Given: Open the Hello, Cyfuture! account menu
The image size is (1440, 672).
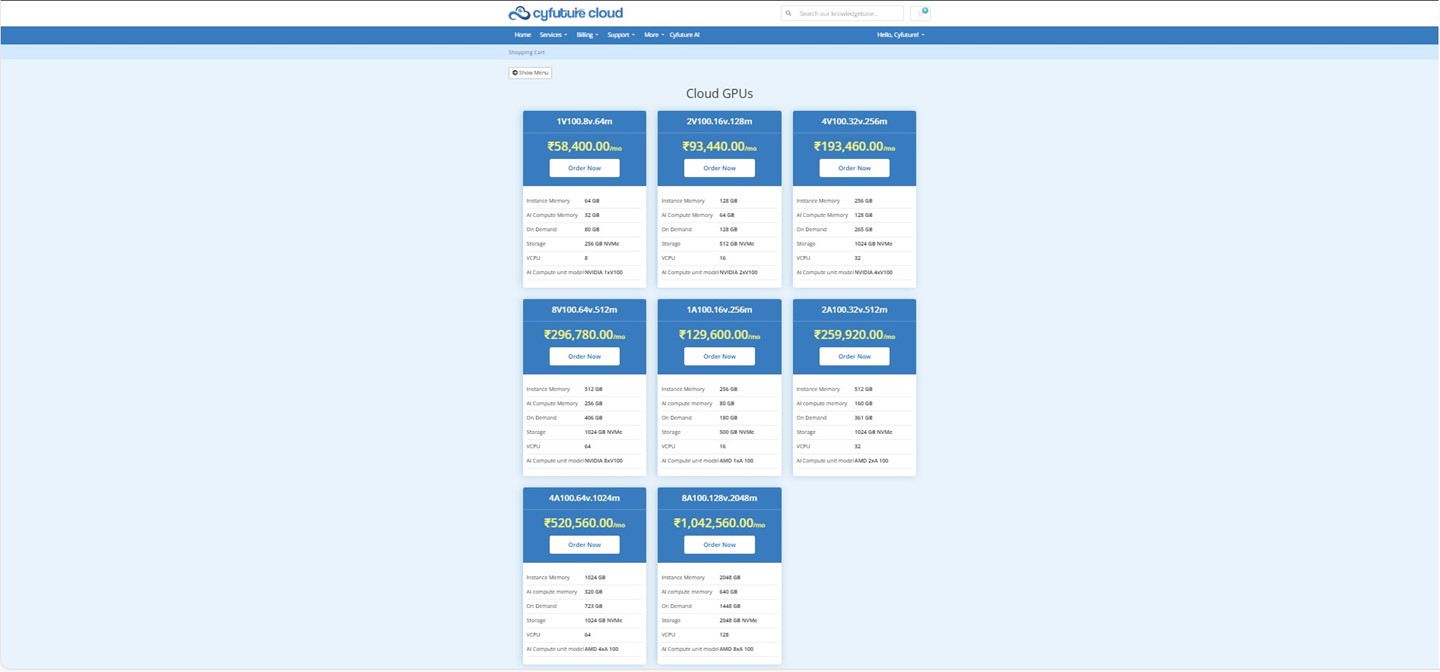Looking at the screenshot, I should click(900, 35).
